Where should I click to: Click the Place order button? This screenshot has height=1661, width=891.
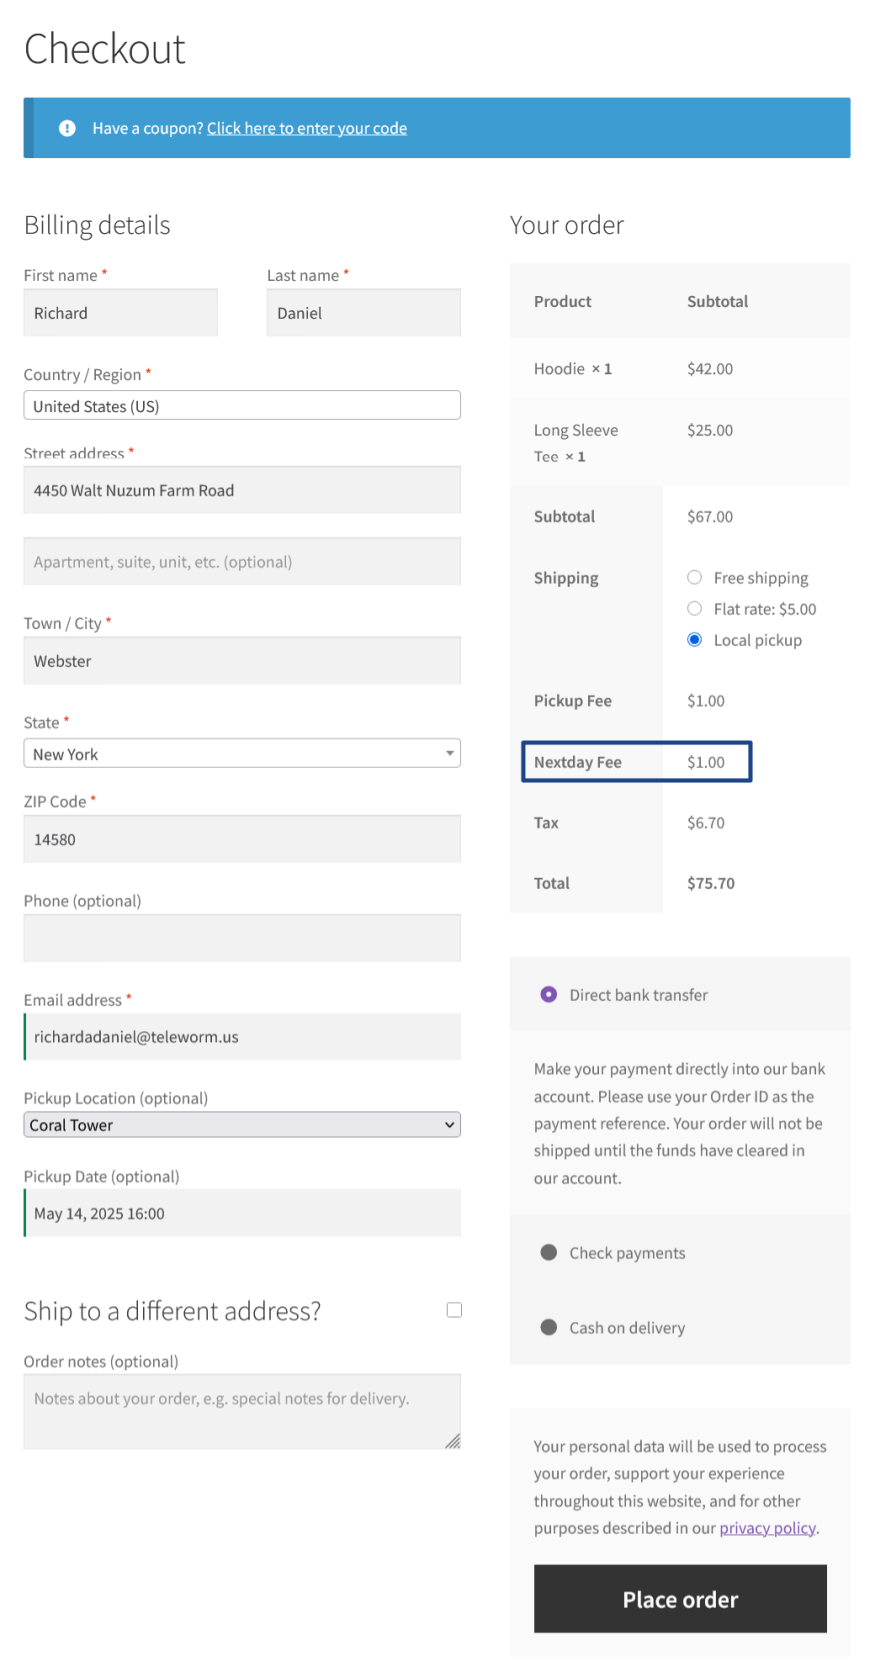pyautogui.click(x=679, y=1598)
